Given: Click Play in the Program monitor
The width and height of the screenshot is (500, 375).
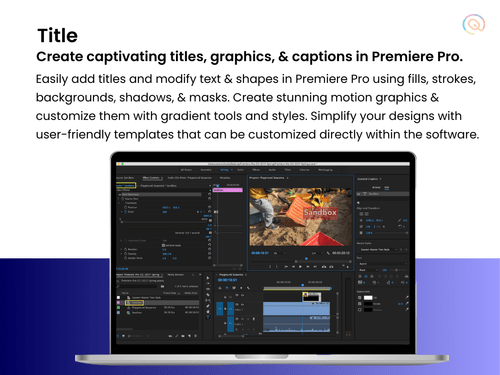Looking at the screenshot, I should (300, 267).
